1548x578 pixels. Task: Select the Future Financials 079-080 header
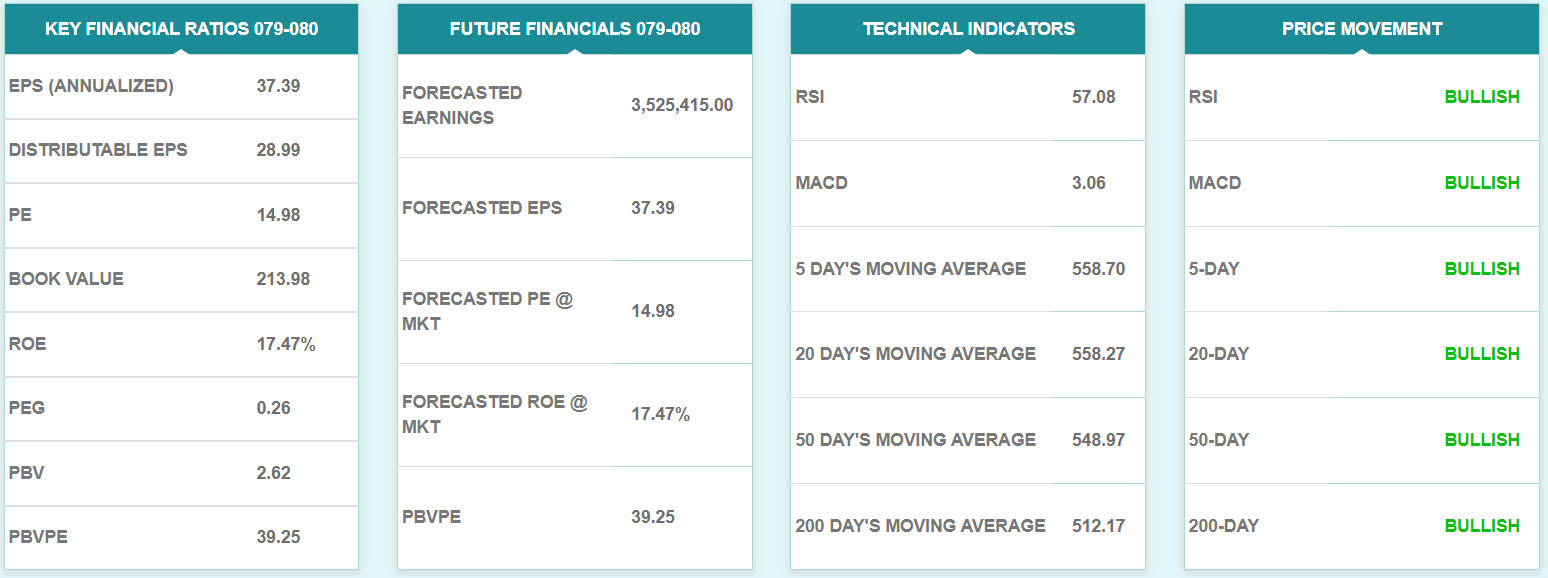coord(575,29)
